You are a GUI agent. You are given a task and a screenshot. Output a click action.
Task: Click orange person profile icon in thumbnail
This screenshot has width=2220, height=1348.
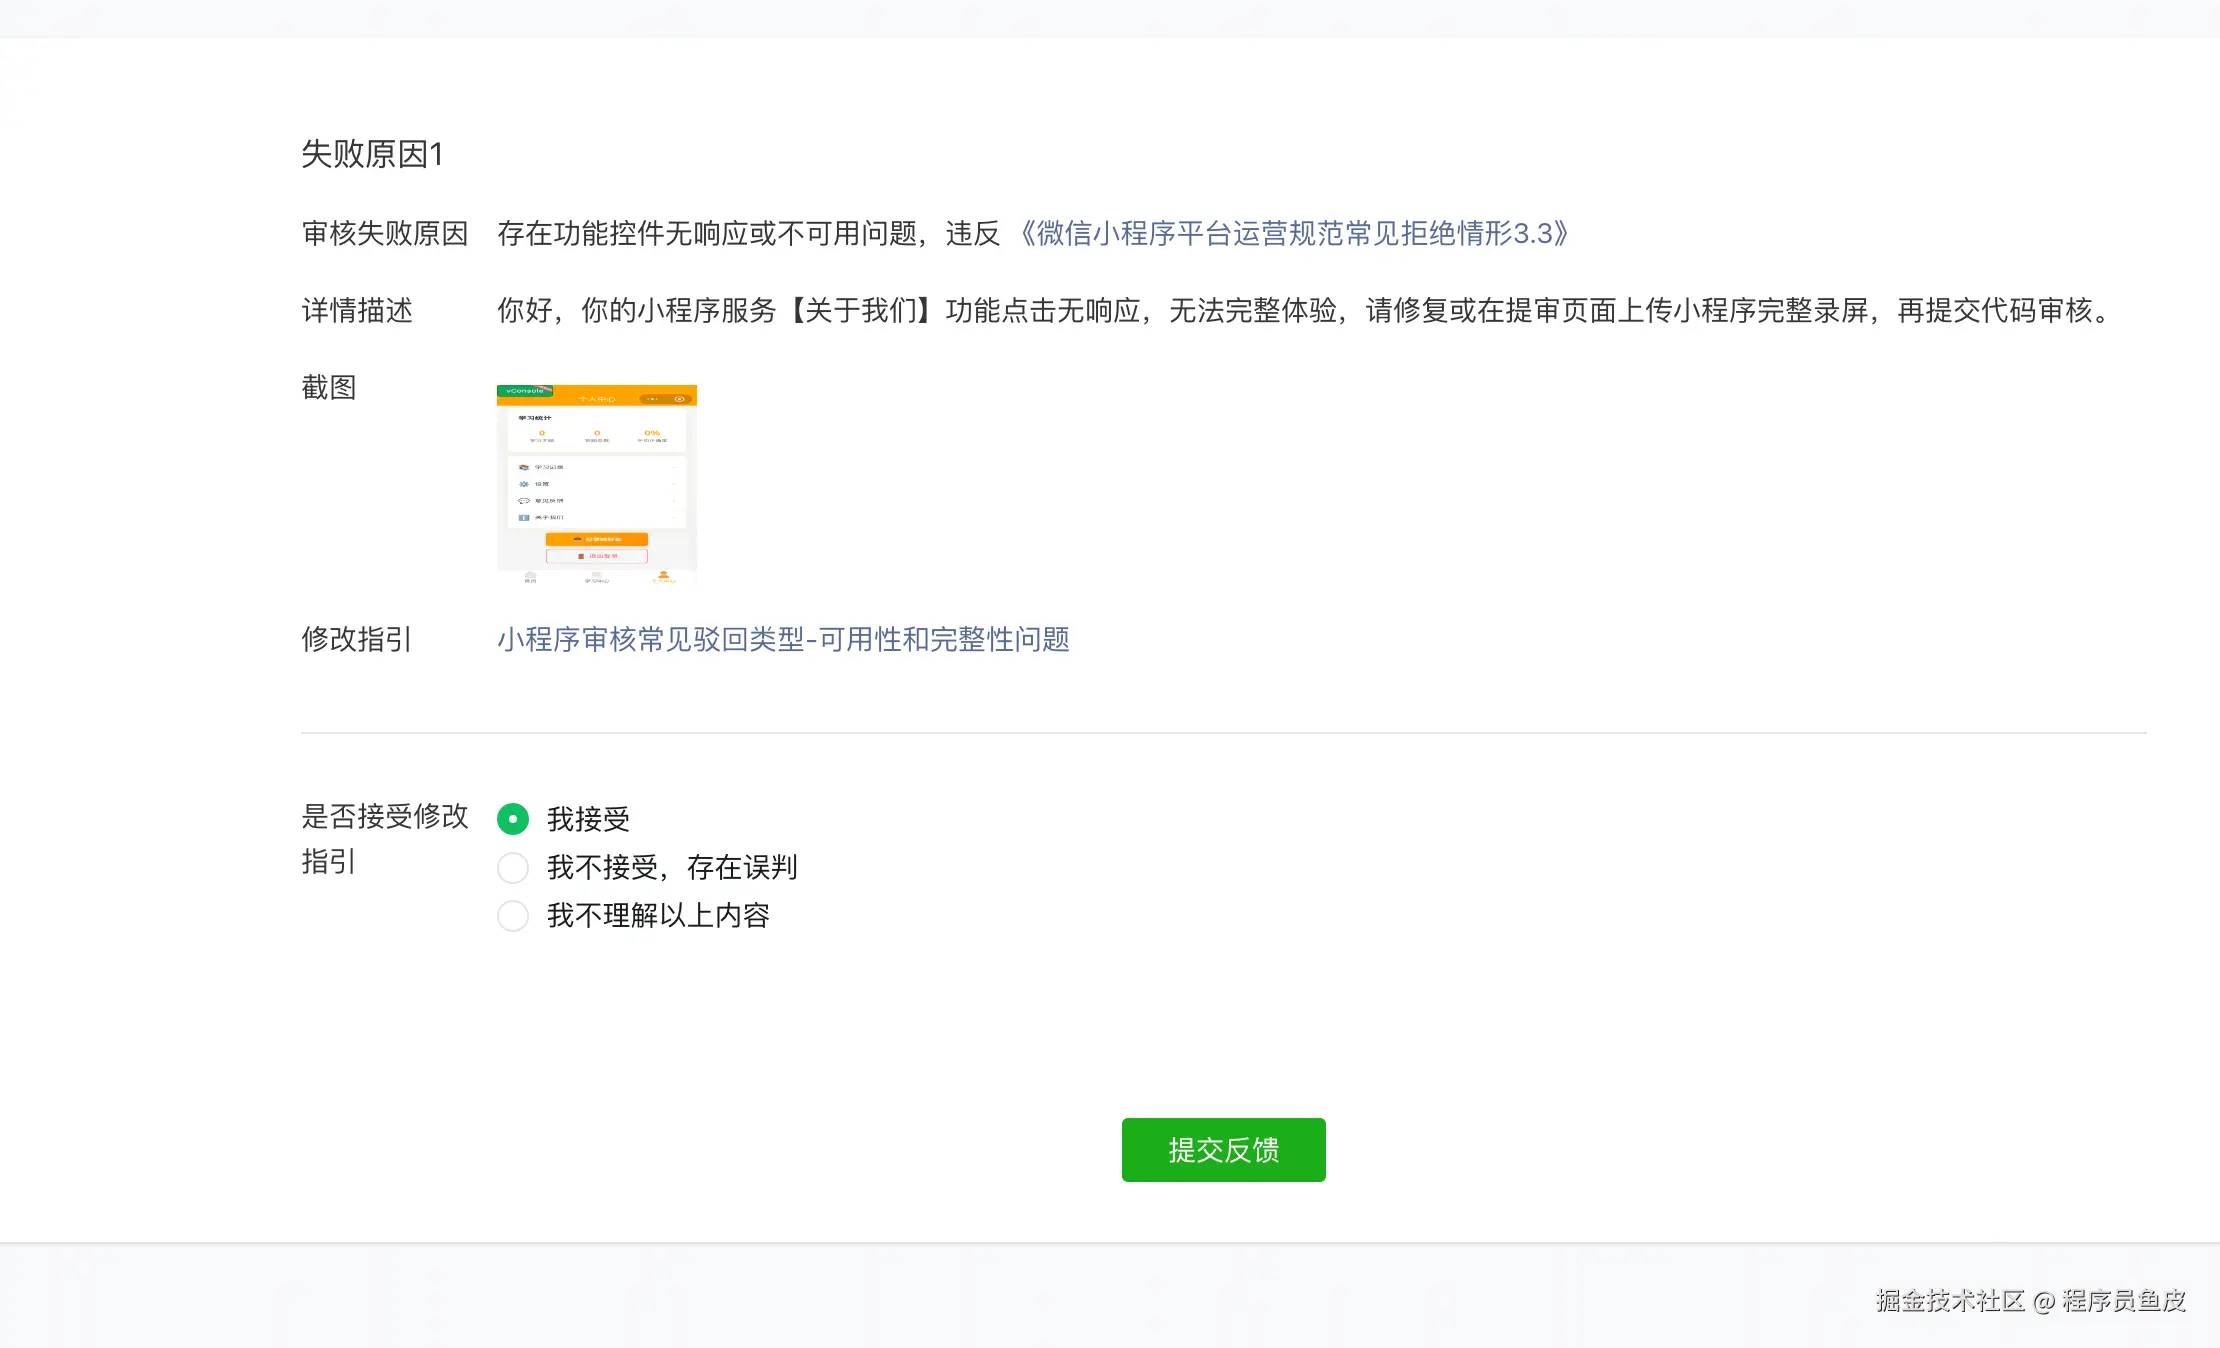click(x=663, y=577)
